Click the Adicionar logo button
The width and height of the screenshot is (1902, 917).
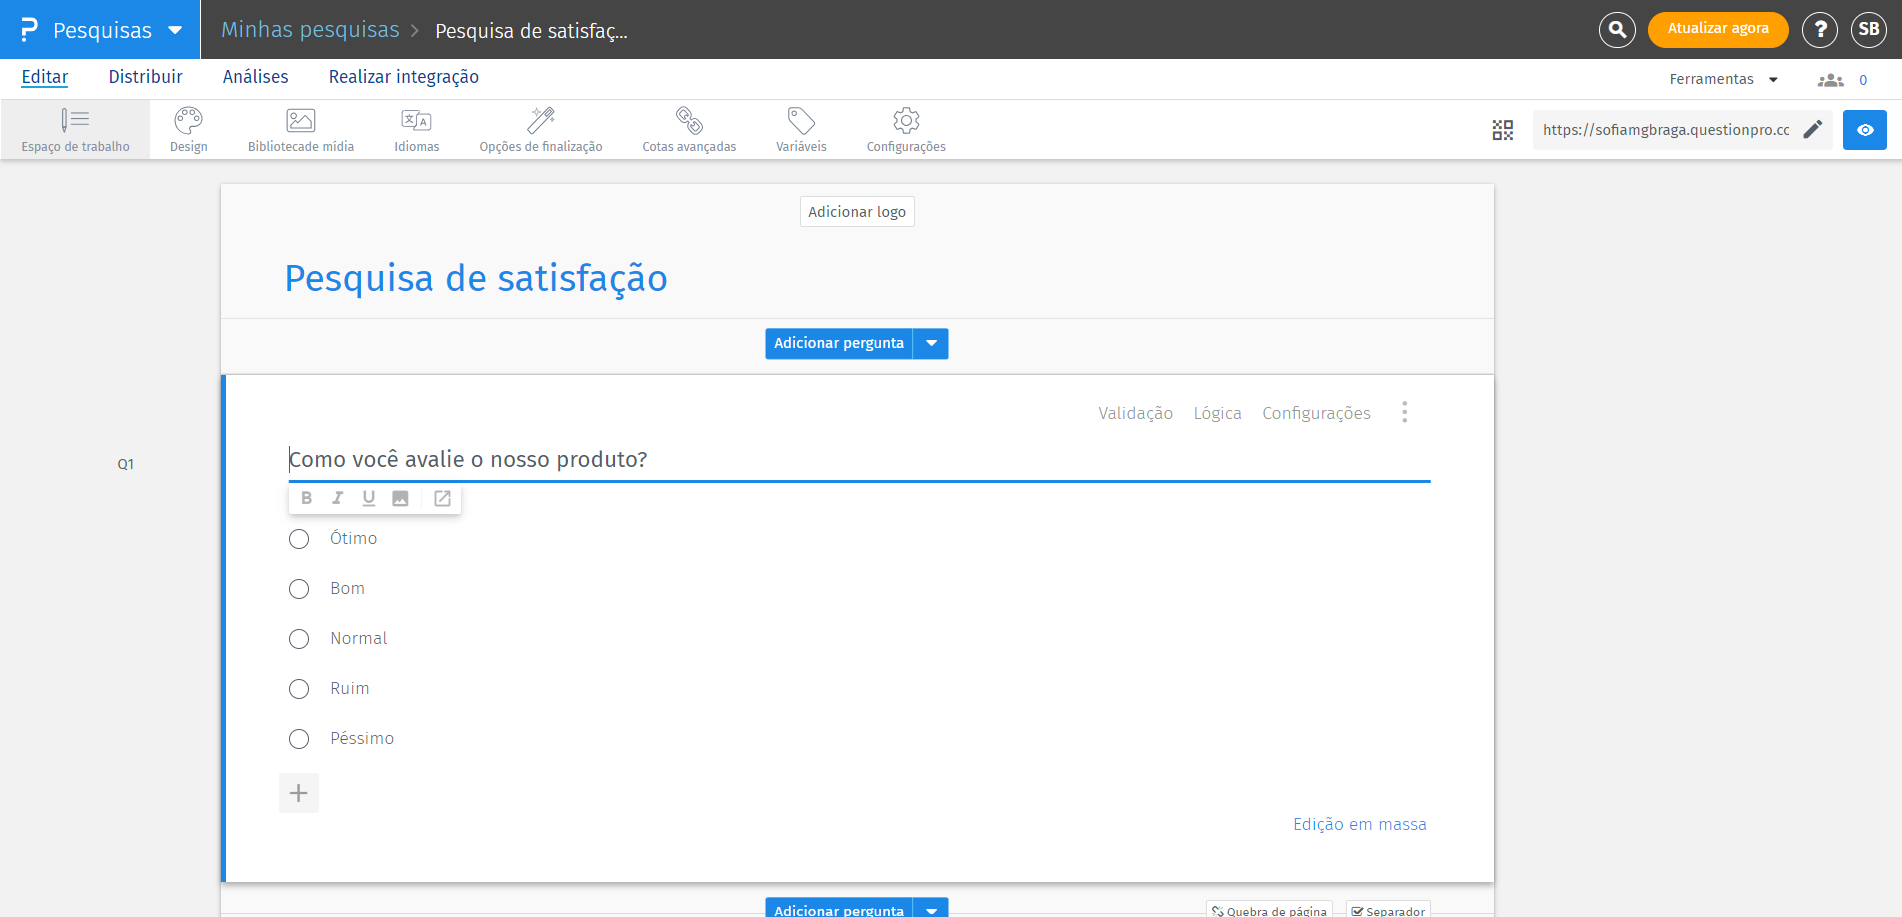coord(857,212)
